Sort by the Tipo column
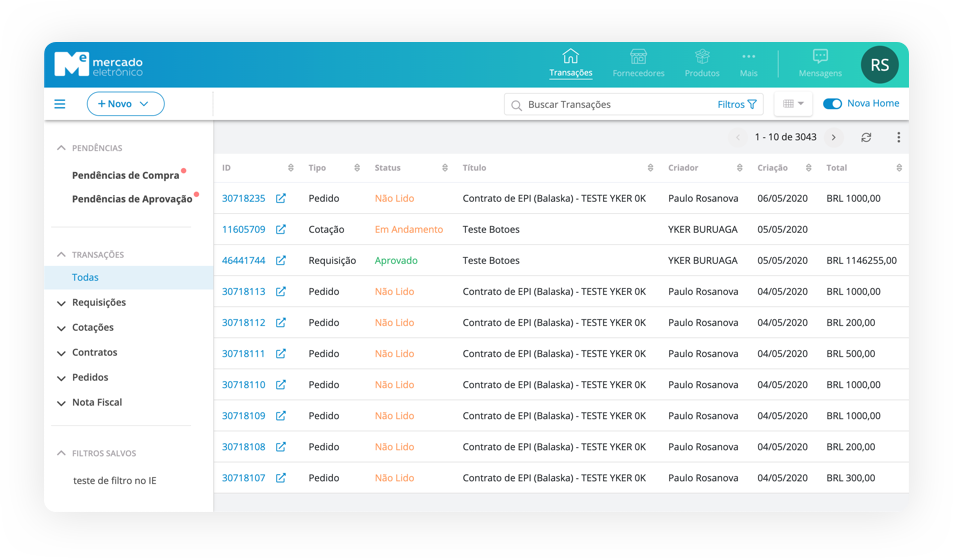This screenshot has height=558, width=953. coord(357,168)
